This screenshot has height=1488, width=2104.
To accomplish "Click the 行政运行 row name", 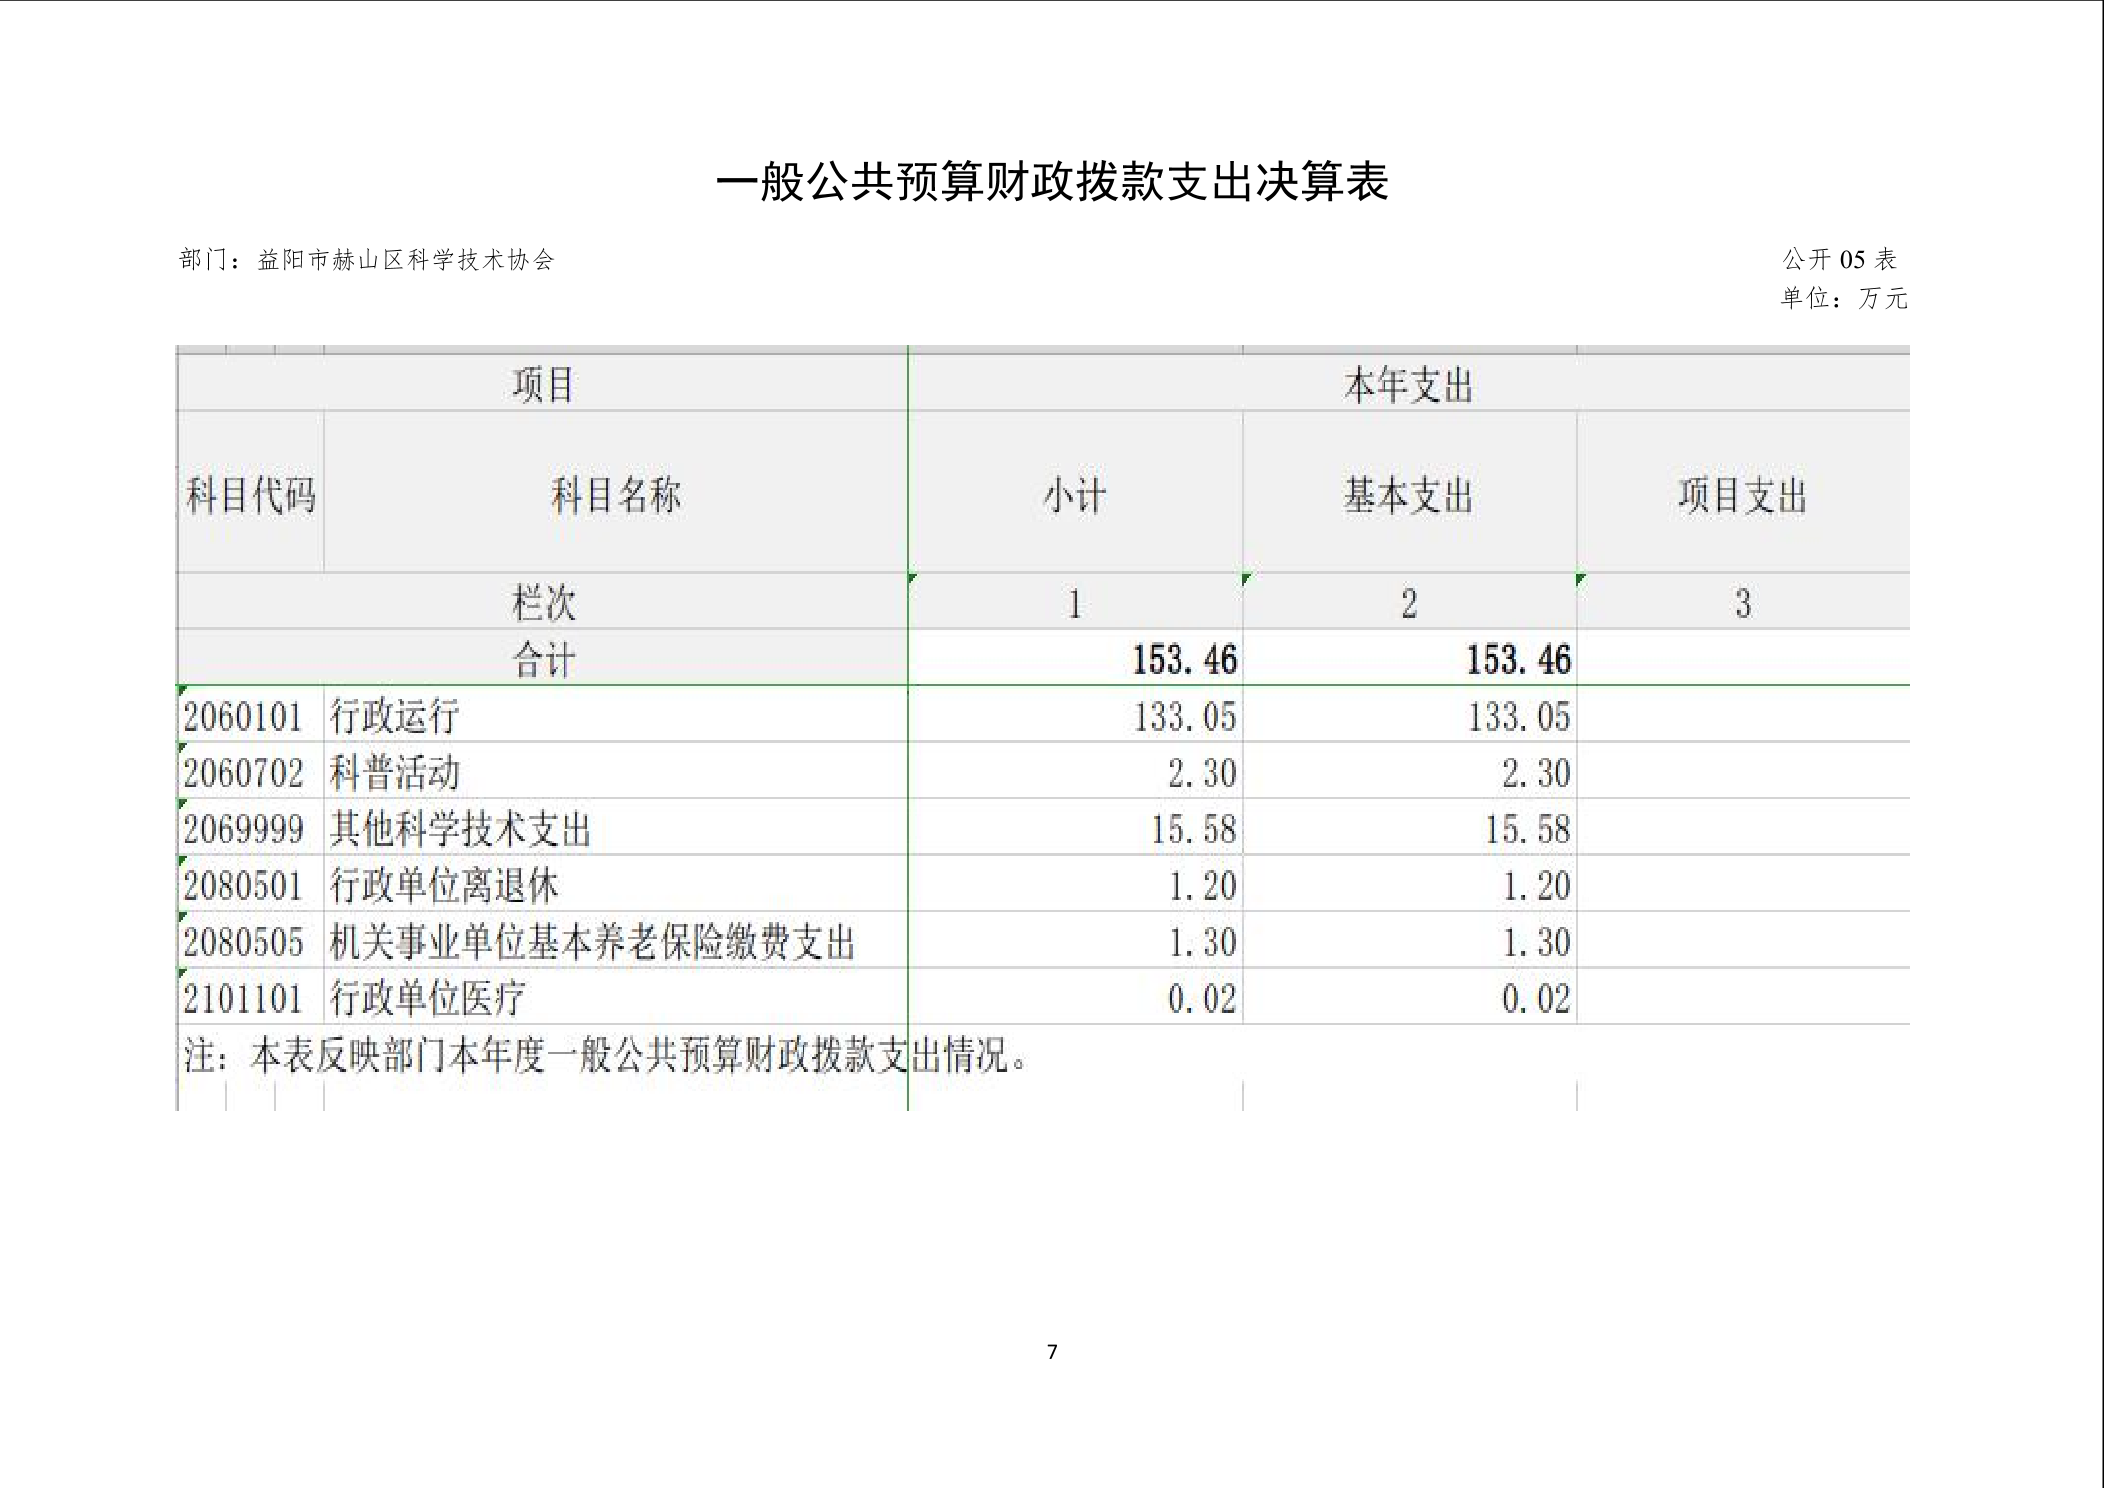I will click(395, 716).
